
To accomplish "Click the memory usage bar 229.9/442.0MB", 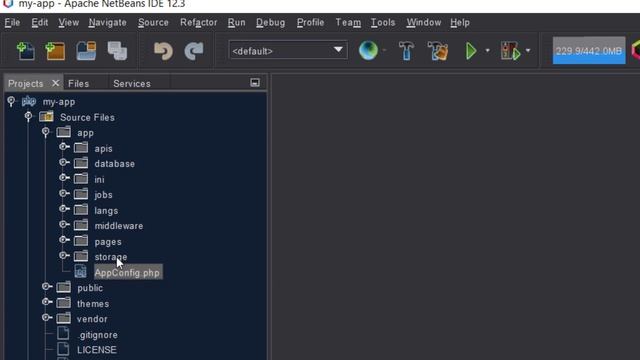I will pos(589,51).
